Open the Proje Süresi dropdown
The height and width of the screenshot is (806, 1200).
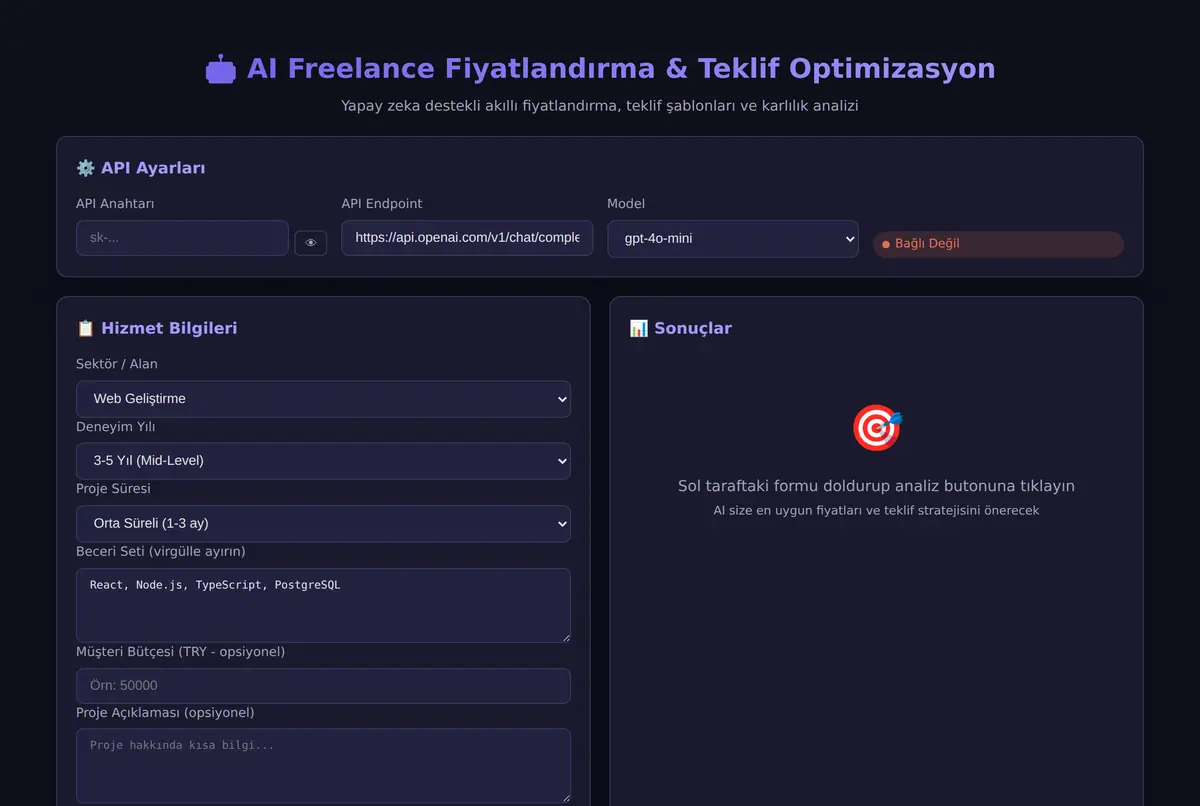(x=323, y=523)
